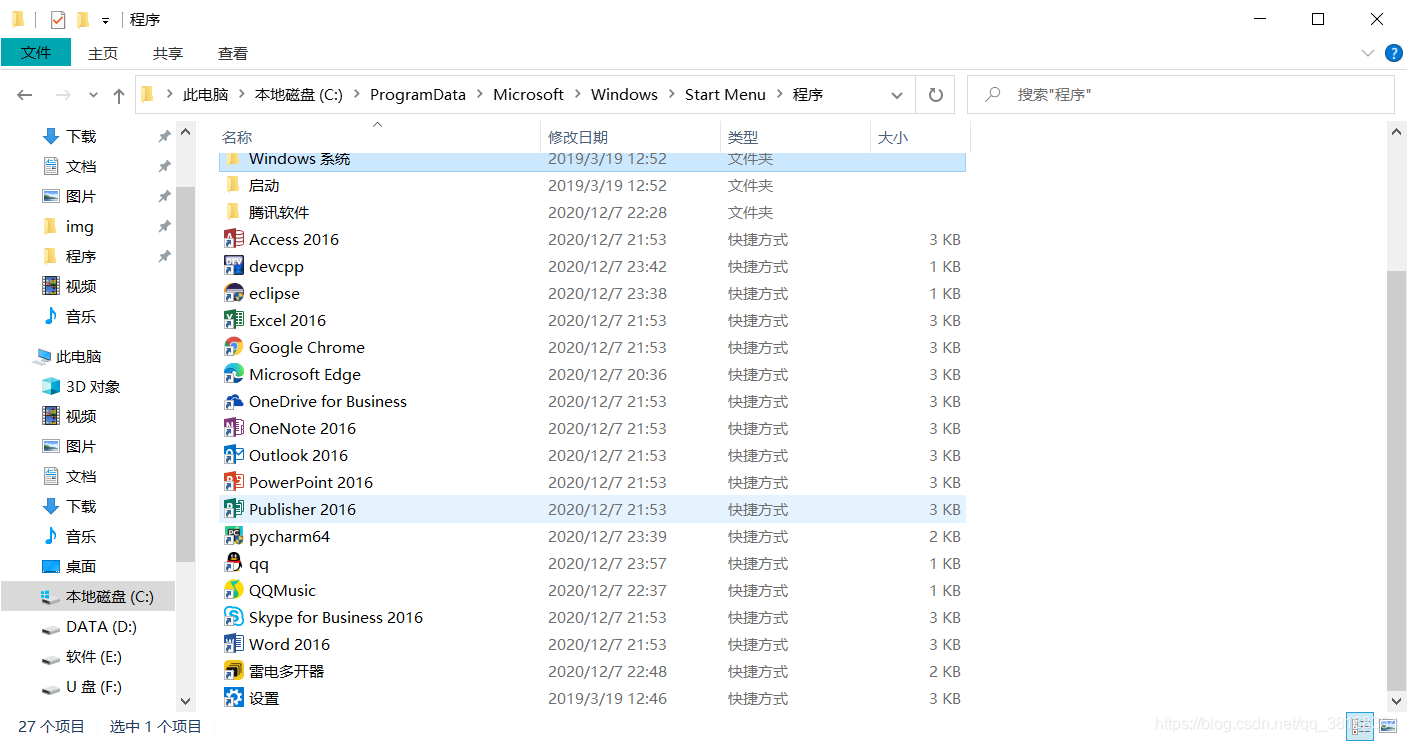Click the refresh button in address bar
This screenshot has height=742, width=1408.
tap(935, 94)
